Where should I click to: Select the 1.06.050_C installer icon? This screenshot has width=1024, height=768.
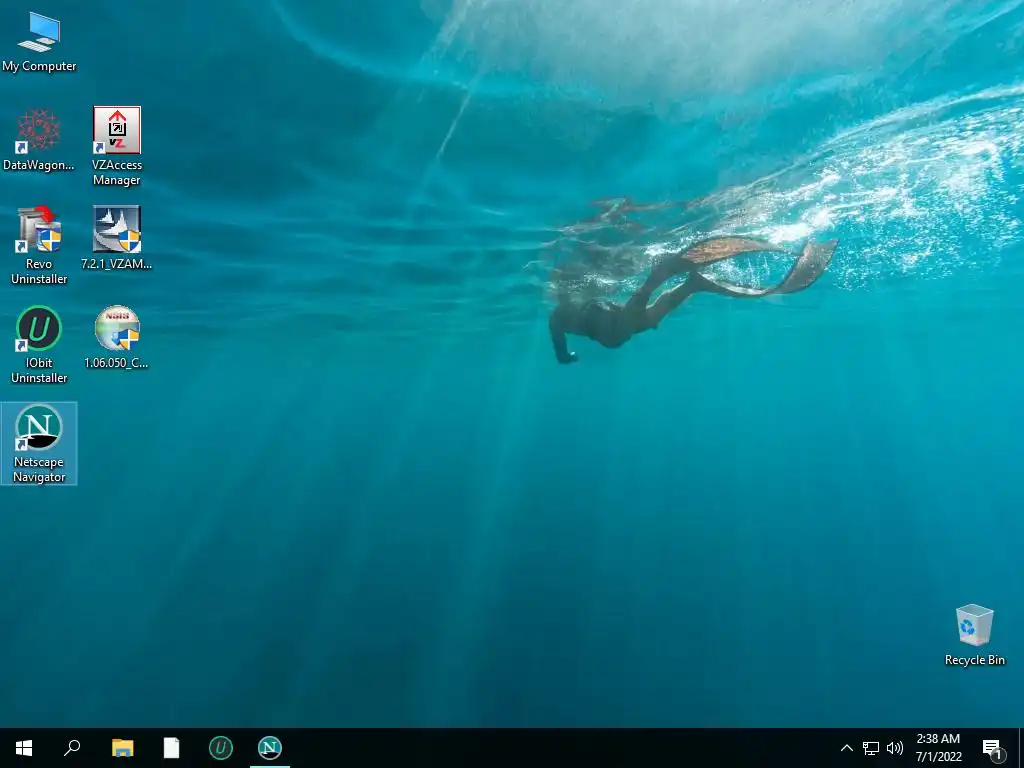(x=117, y=337)
